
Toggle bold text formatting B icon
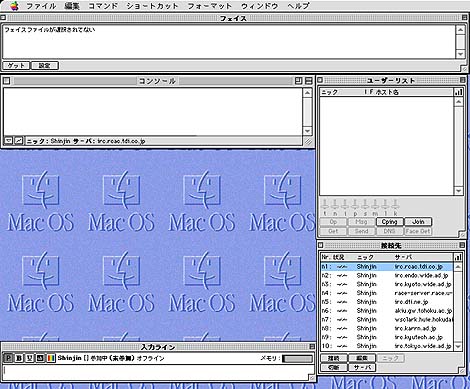pos(19,358)
